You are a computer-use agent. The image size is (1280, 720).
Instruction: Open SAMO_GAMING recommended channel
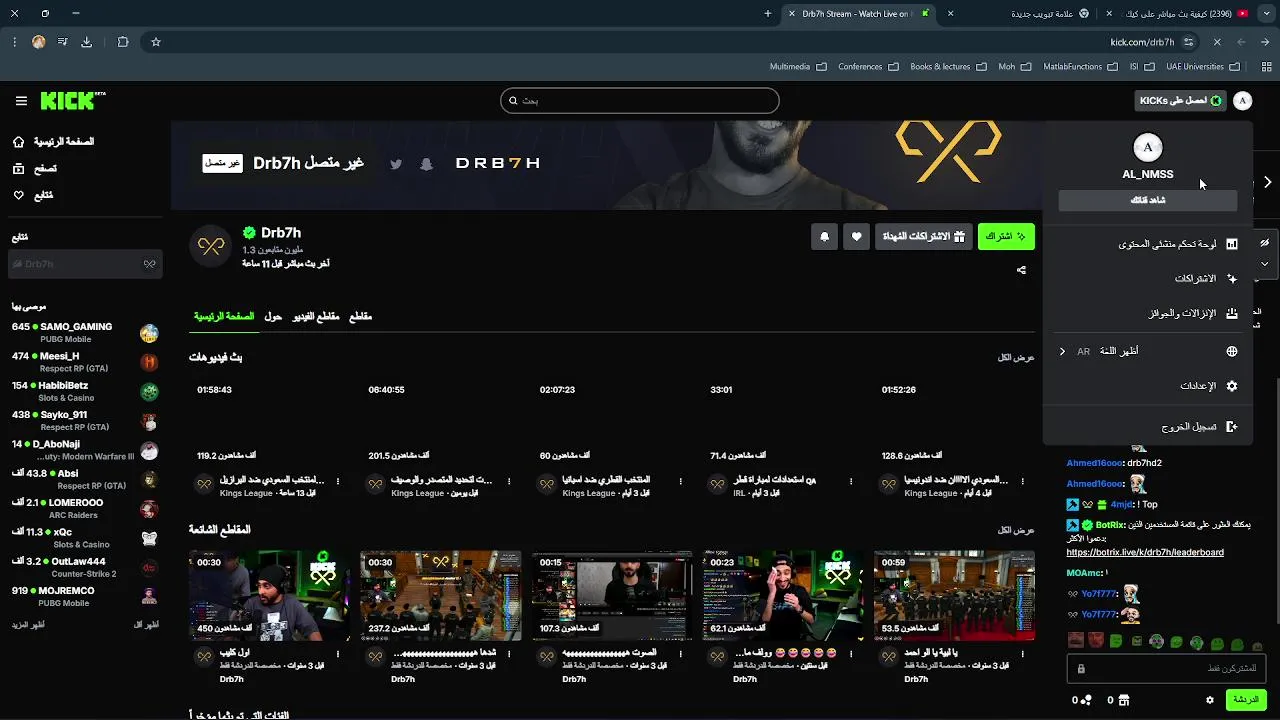coord(85,333)
